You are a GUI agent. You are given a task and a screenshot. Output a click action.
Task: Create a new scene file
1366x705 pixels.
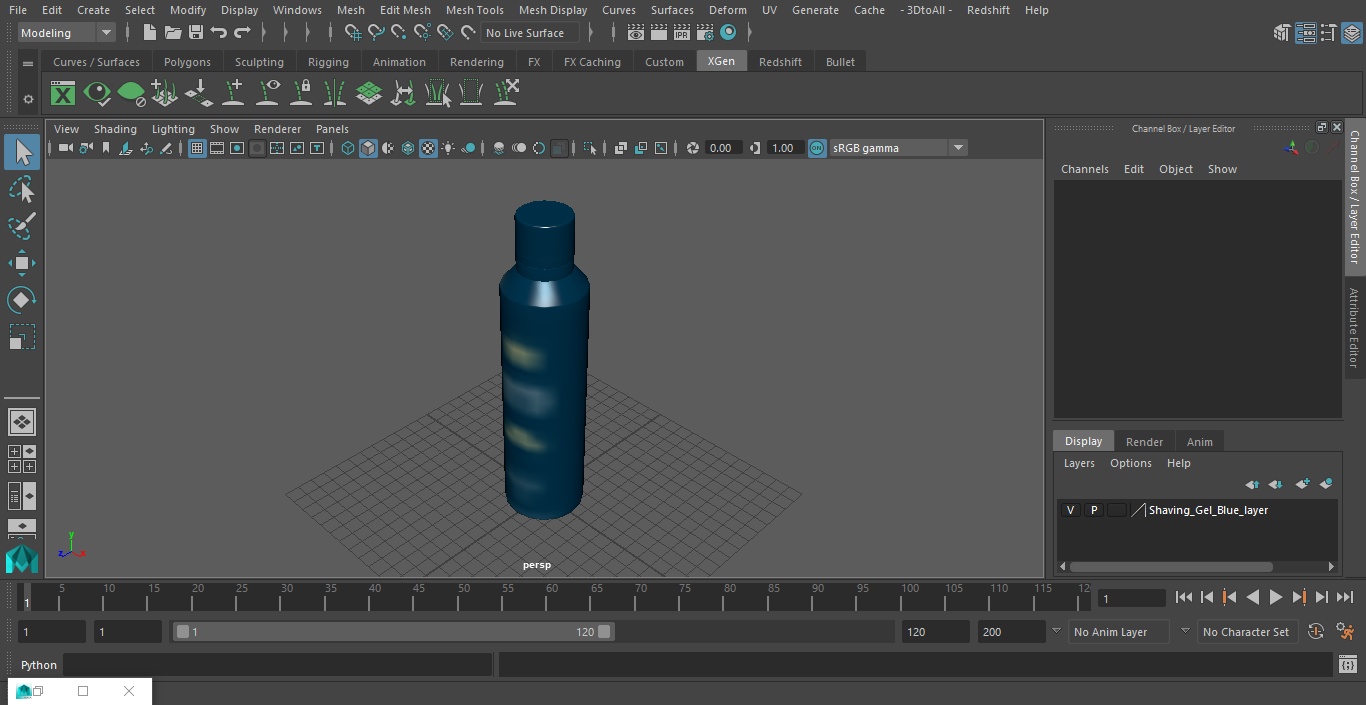click(x=149, y=33)
